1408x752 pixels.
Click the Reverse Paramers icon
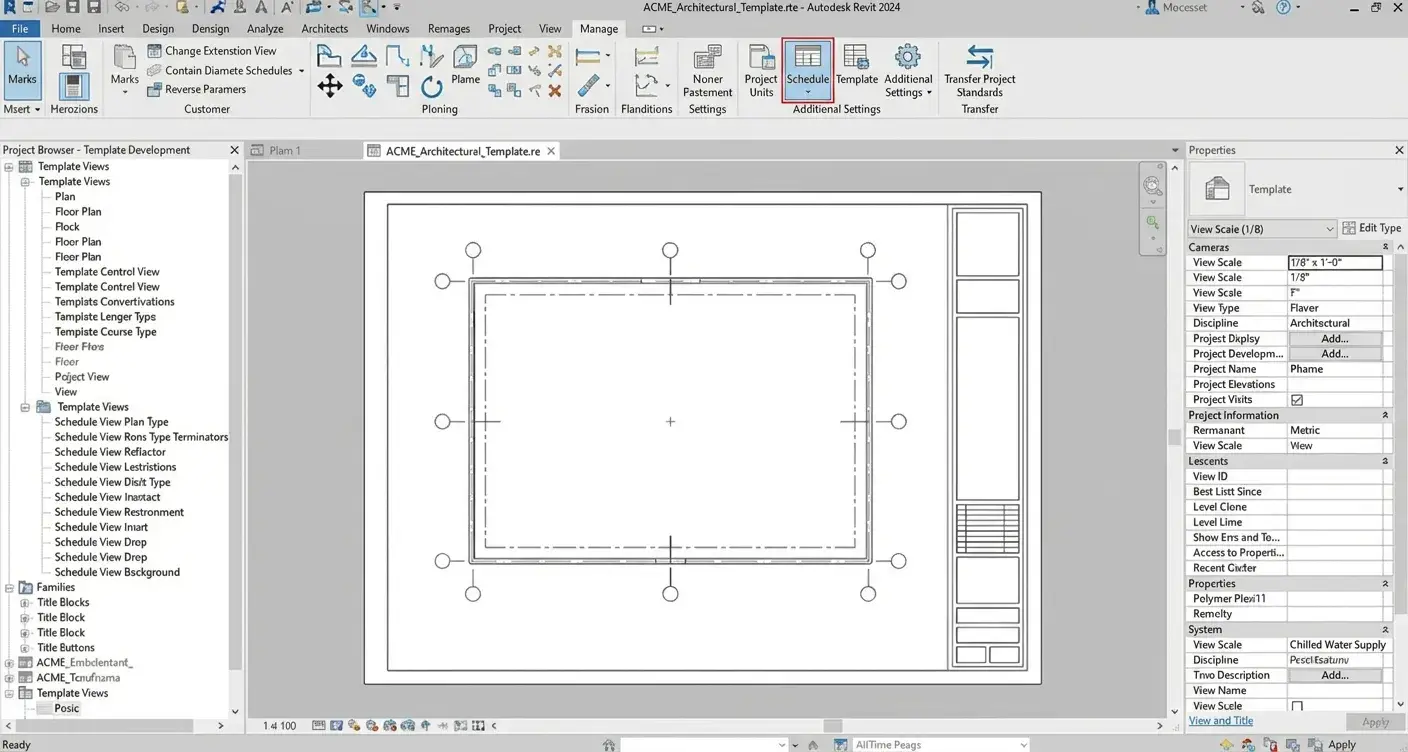coord(154,89)
